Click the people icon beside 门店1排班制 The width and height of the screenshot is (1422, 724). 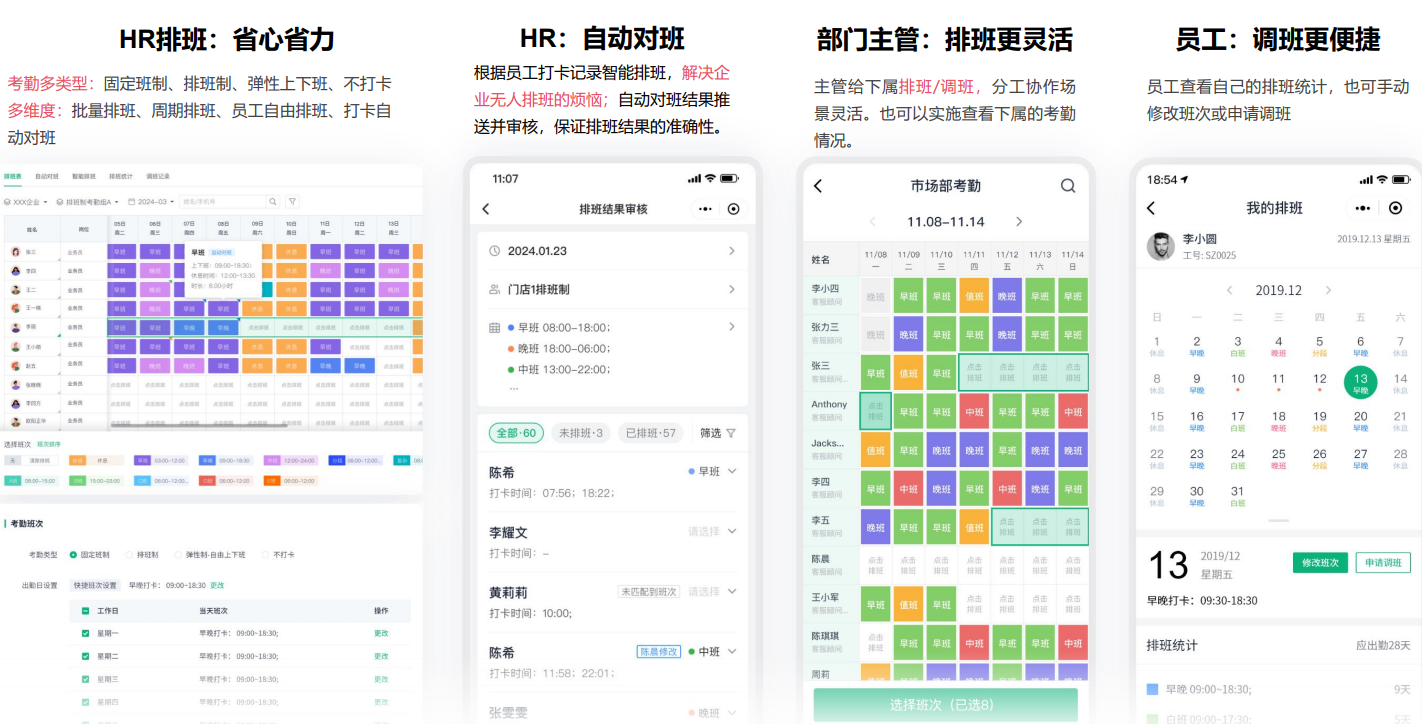point(494,289)
